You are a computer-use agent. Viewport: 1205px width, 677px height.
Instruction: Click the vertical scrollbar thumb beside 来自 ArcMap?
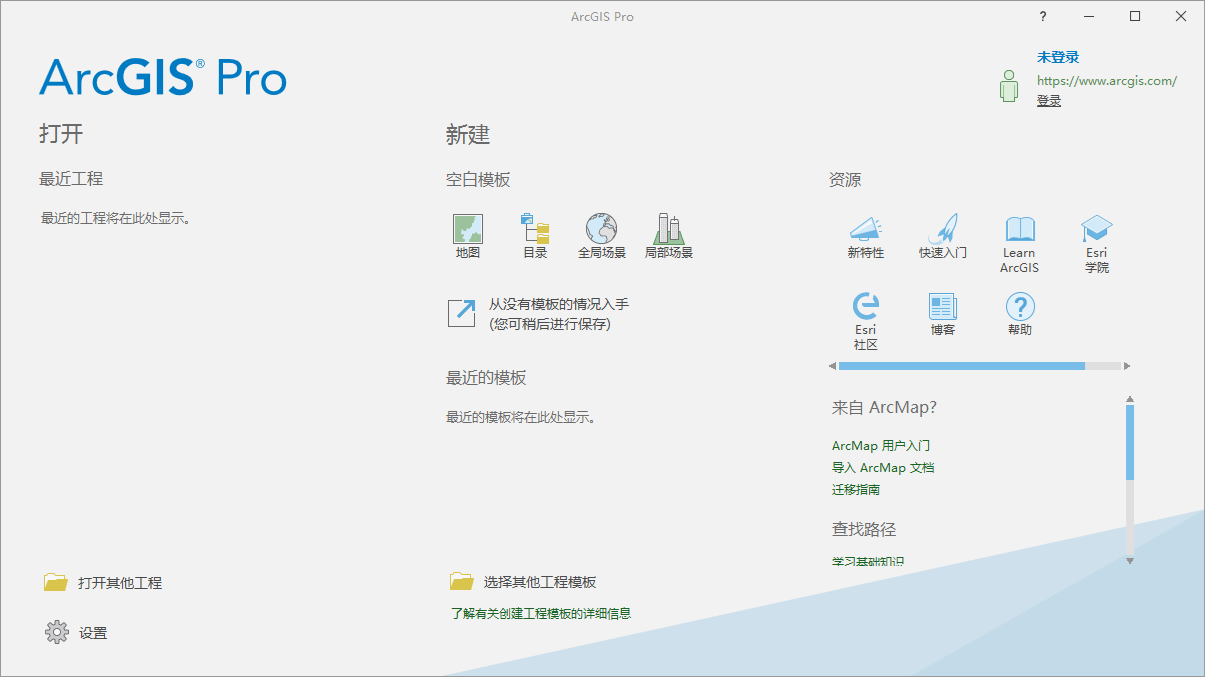pos(1130,442)
